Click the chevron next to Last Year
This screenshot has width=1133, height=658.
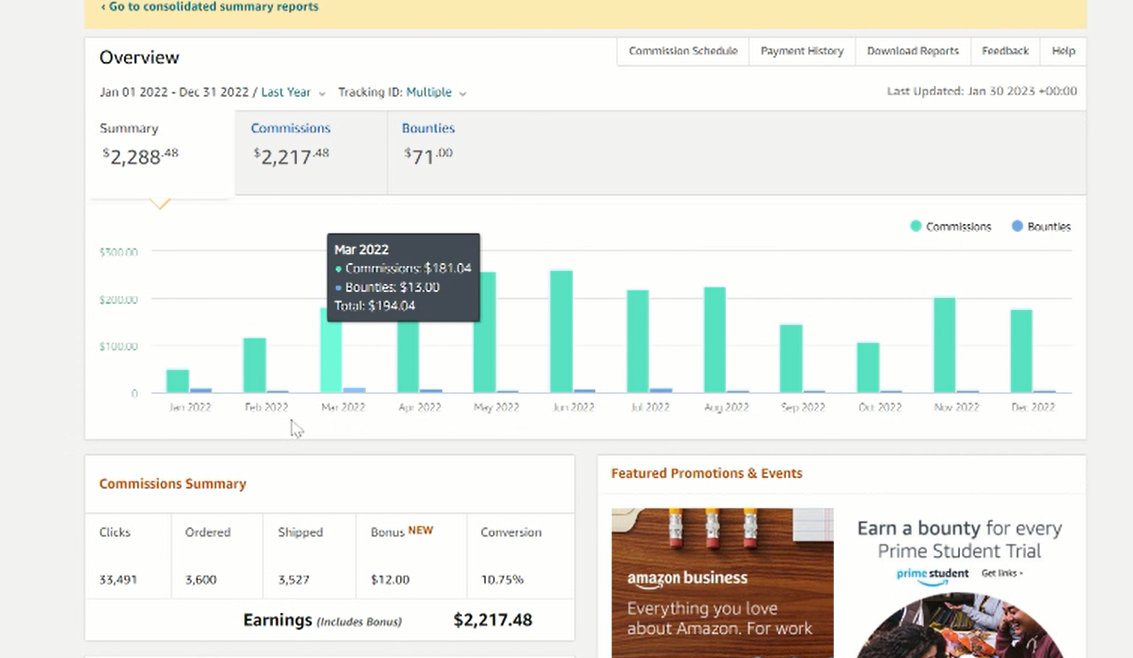point(322,94)
